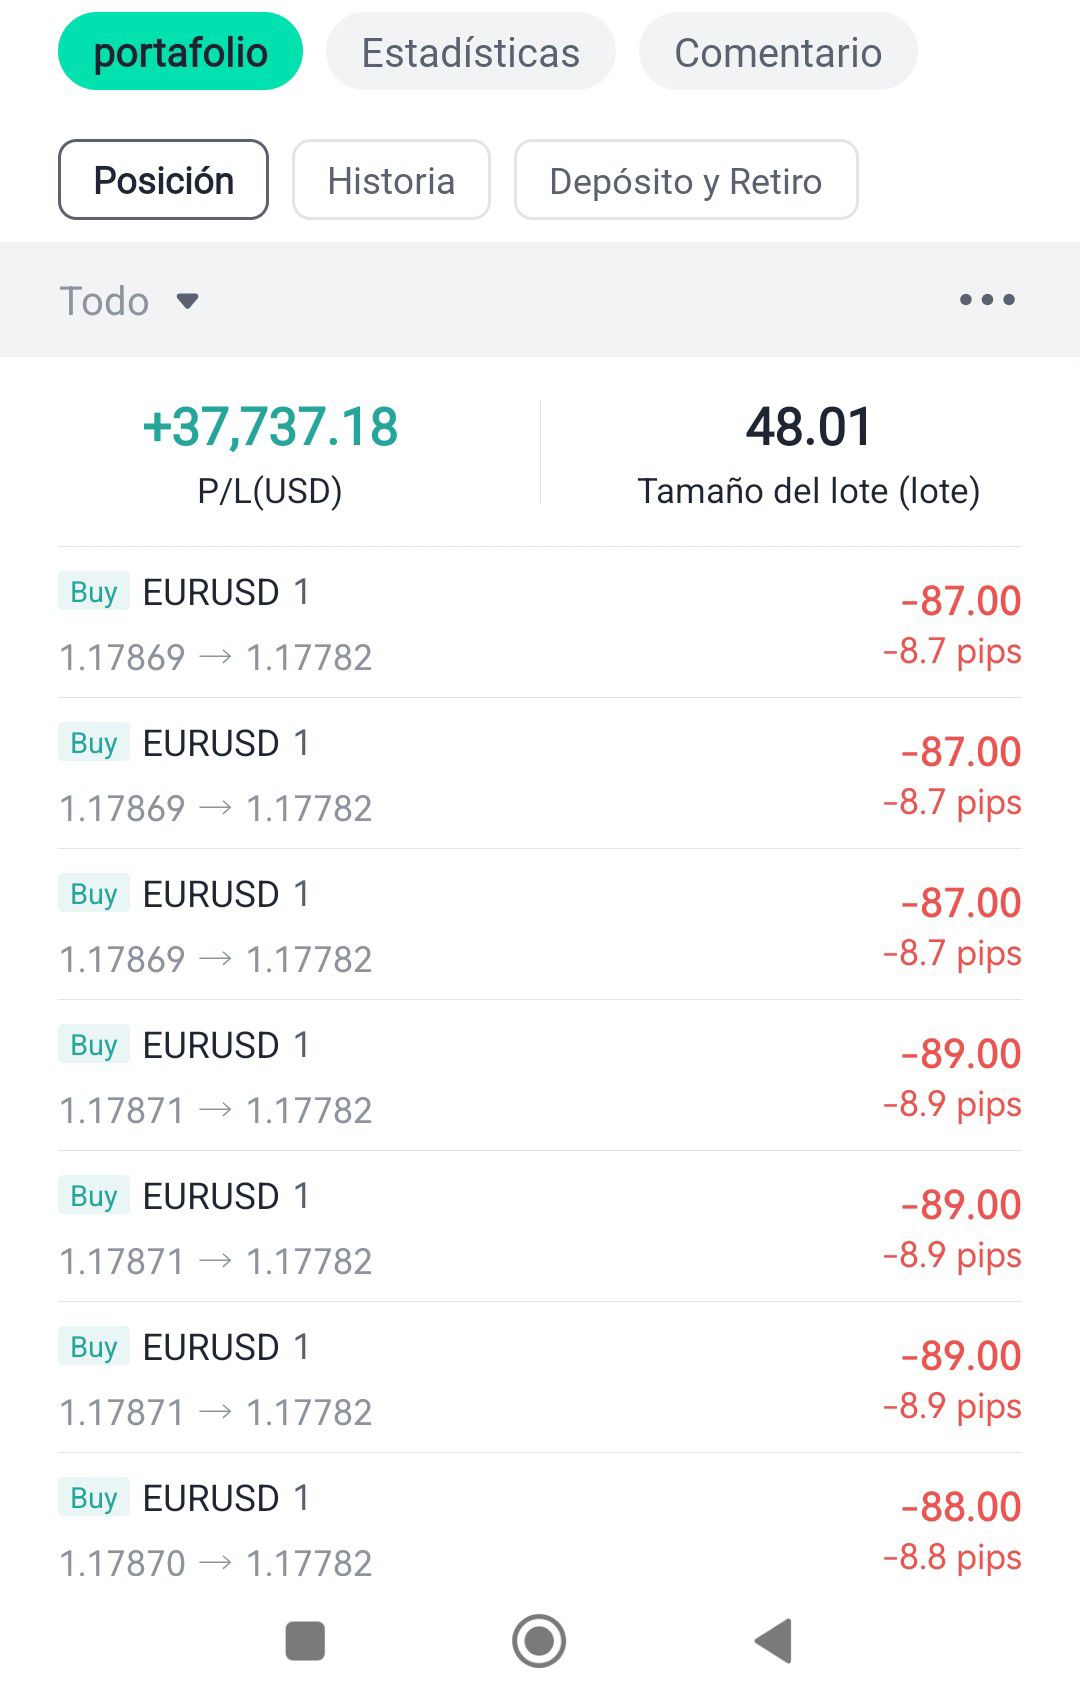The height and width of the screenshot is (1706, 1080).
Task: Tap the Android back triangle icon
Action: pyautogui.click(x=774, y=1641)
